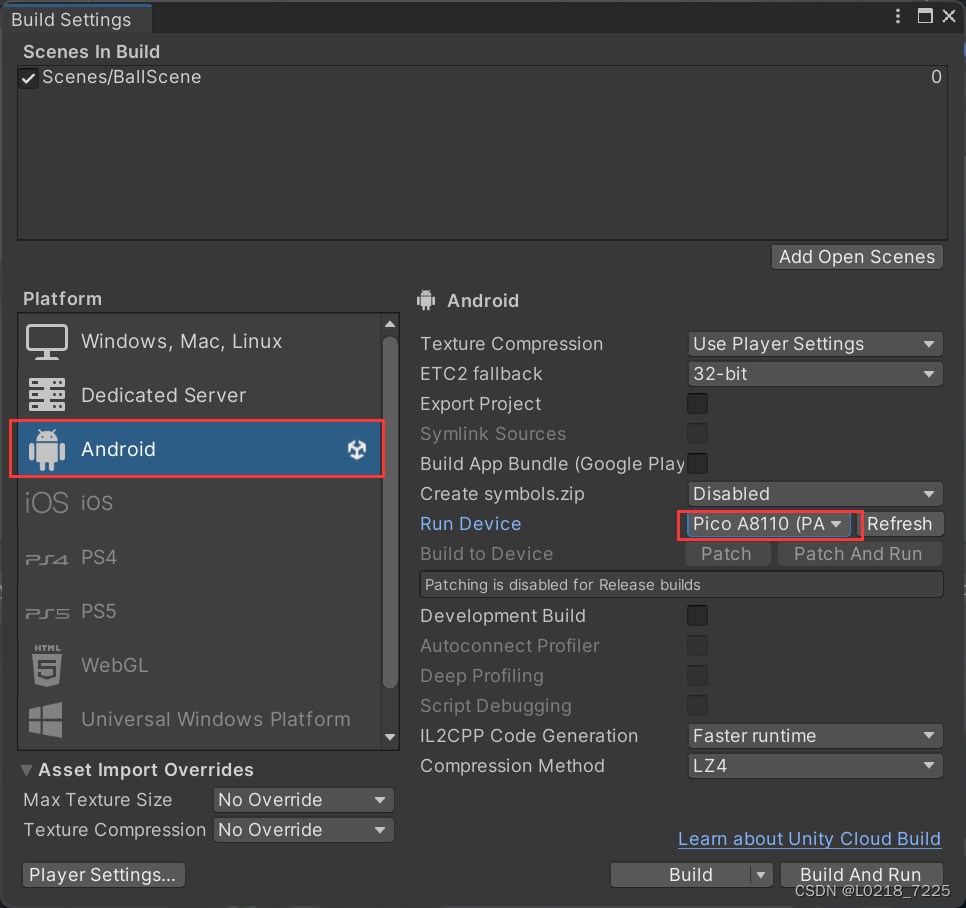The height and width of the screenshot is (908, 966).
Task: Open the Compression Method dropdown
Action: [x=815, y=766]
